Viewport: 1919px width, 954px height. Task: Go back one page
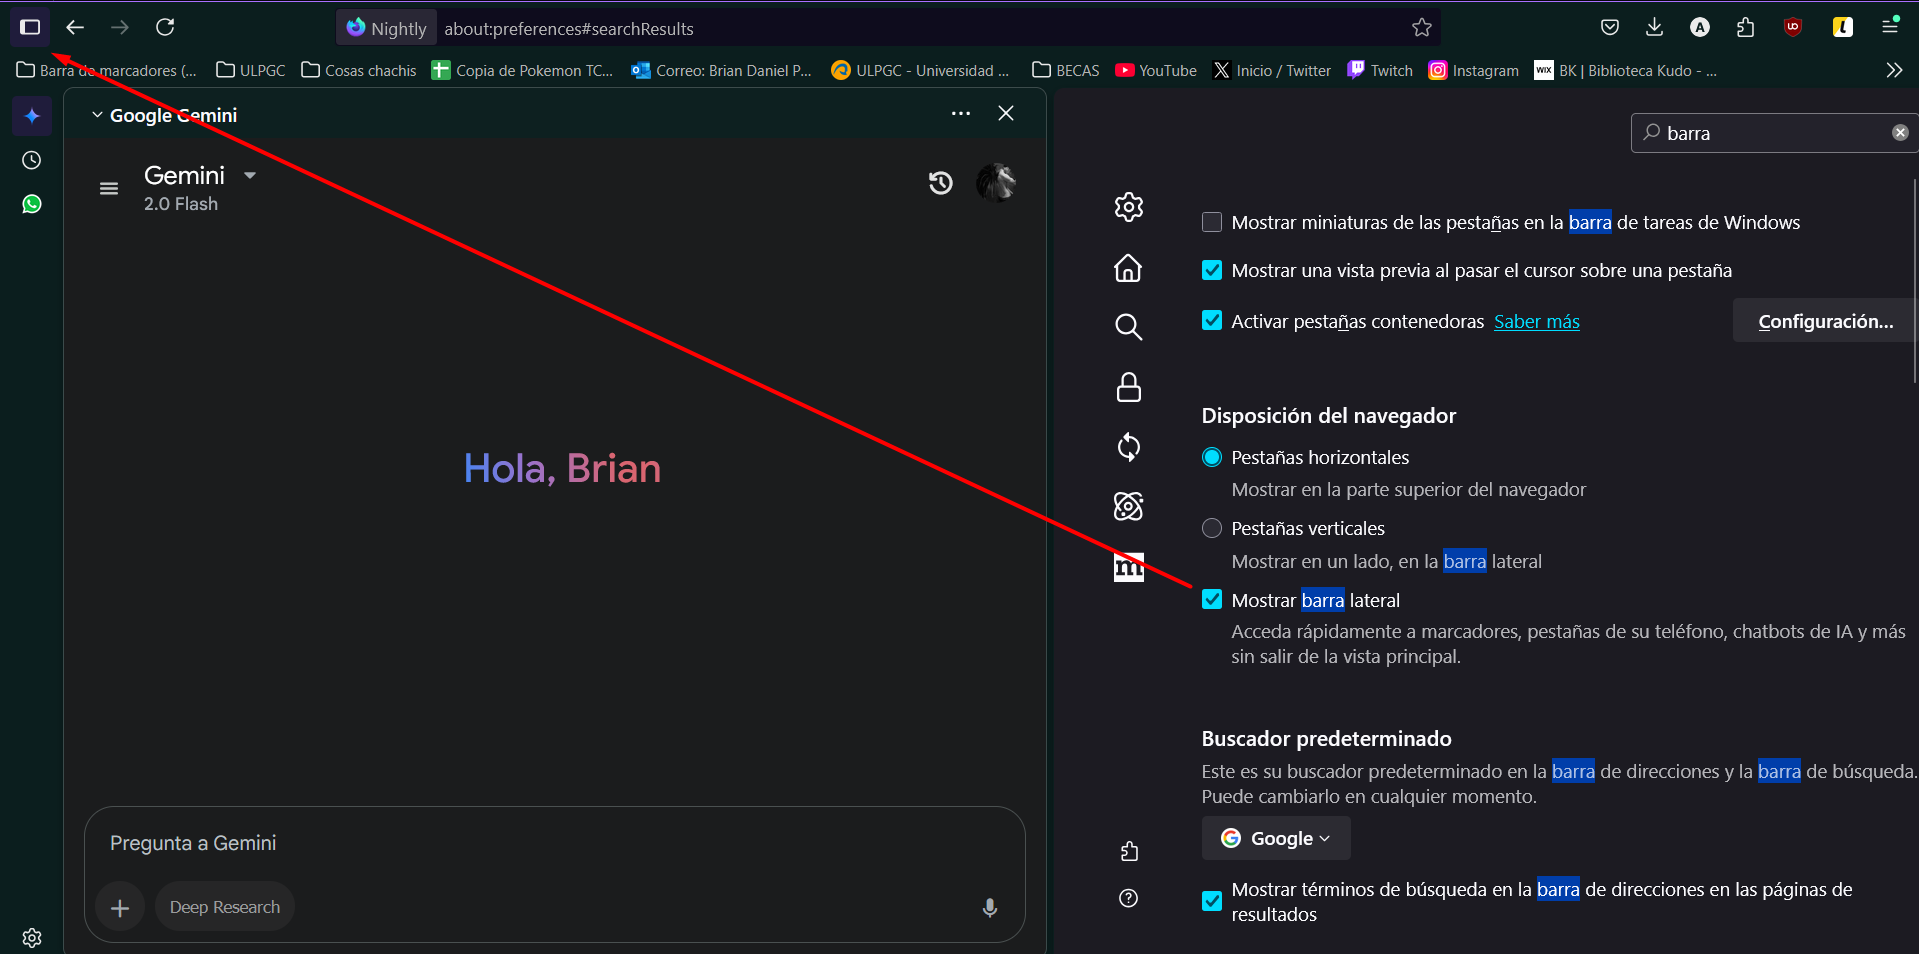[75, 27]
